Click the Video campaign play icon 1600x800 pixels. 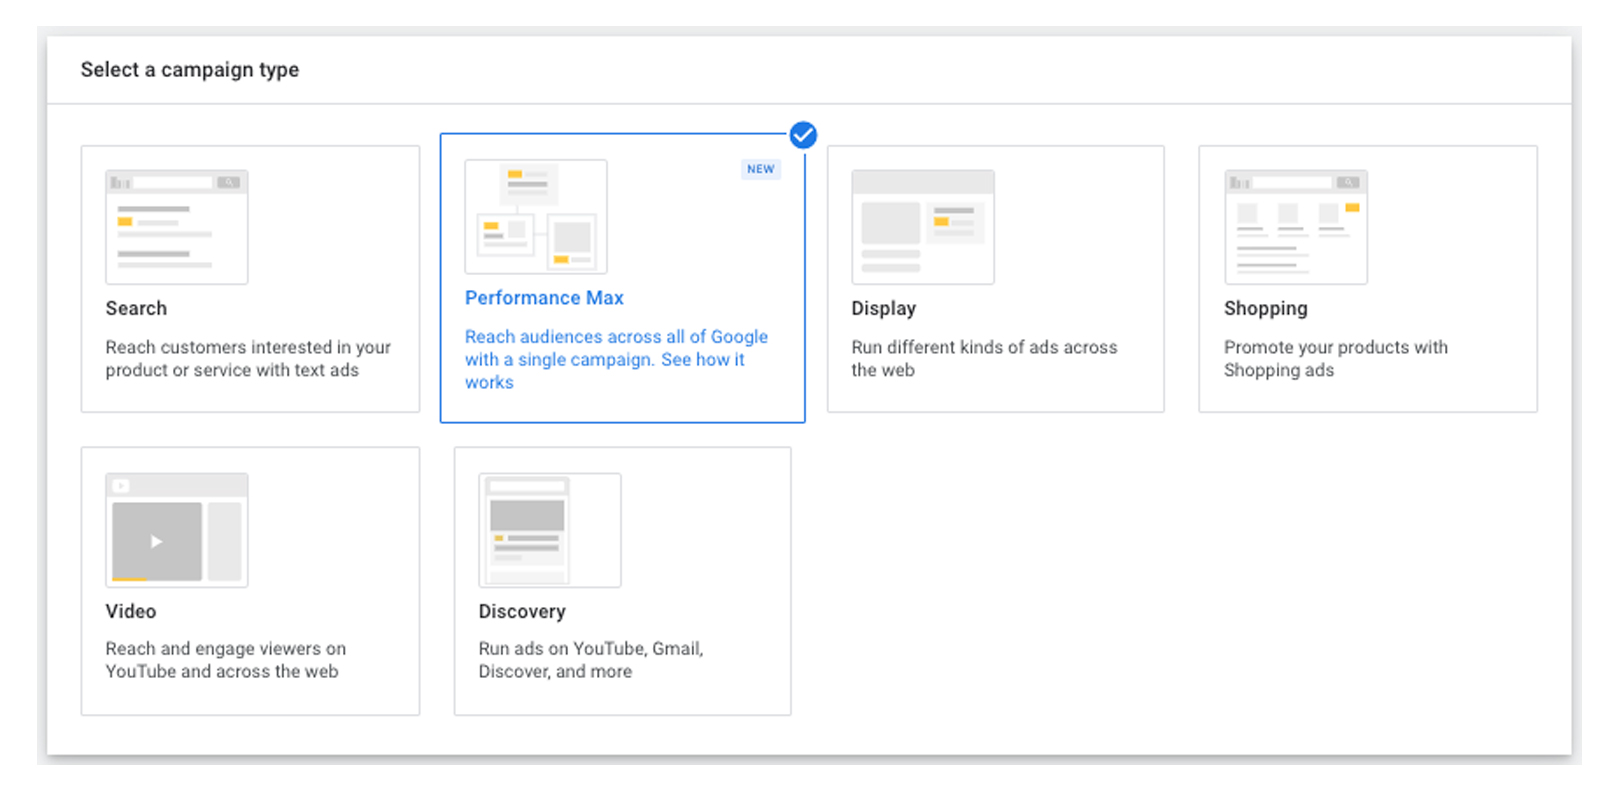tap(156, 541)
